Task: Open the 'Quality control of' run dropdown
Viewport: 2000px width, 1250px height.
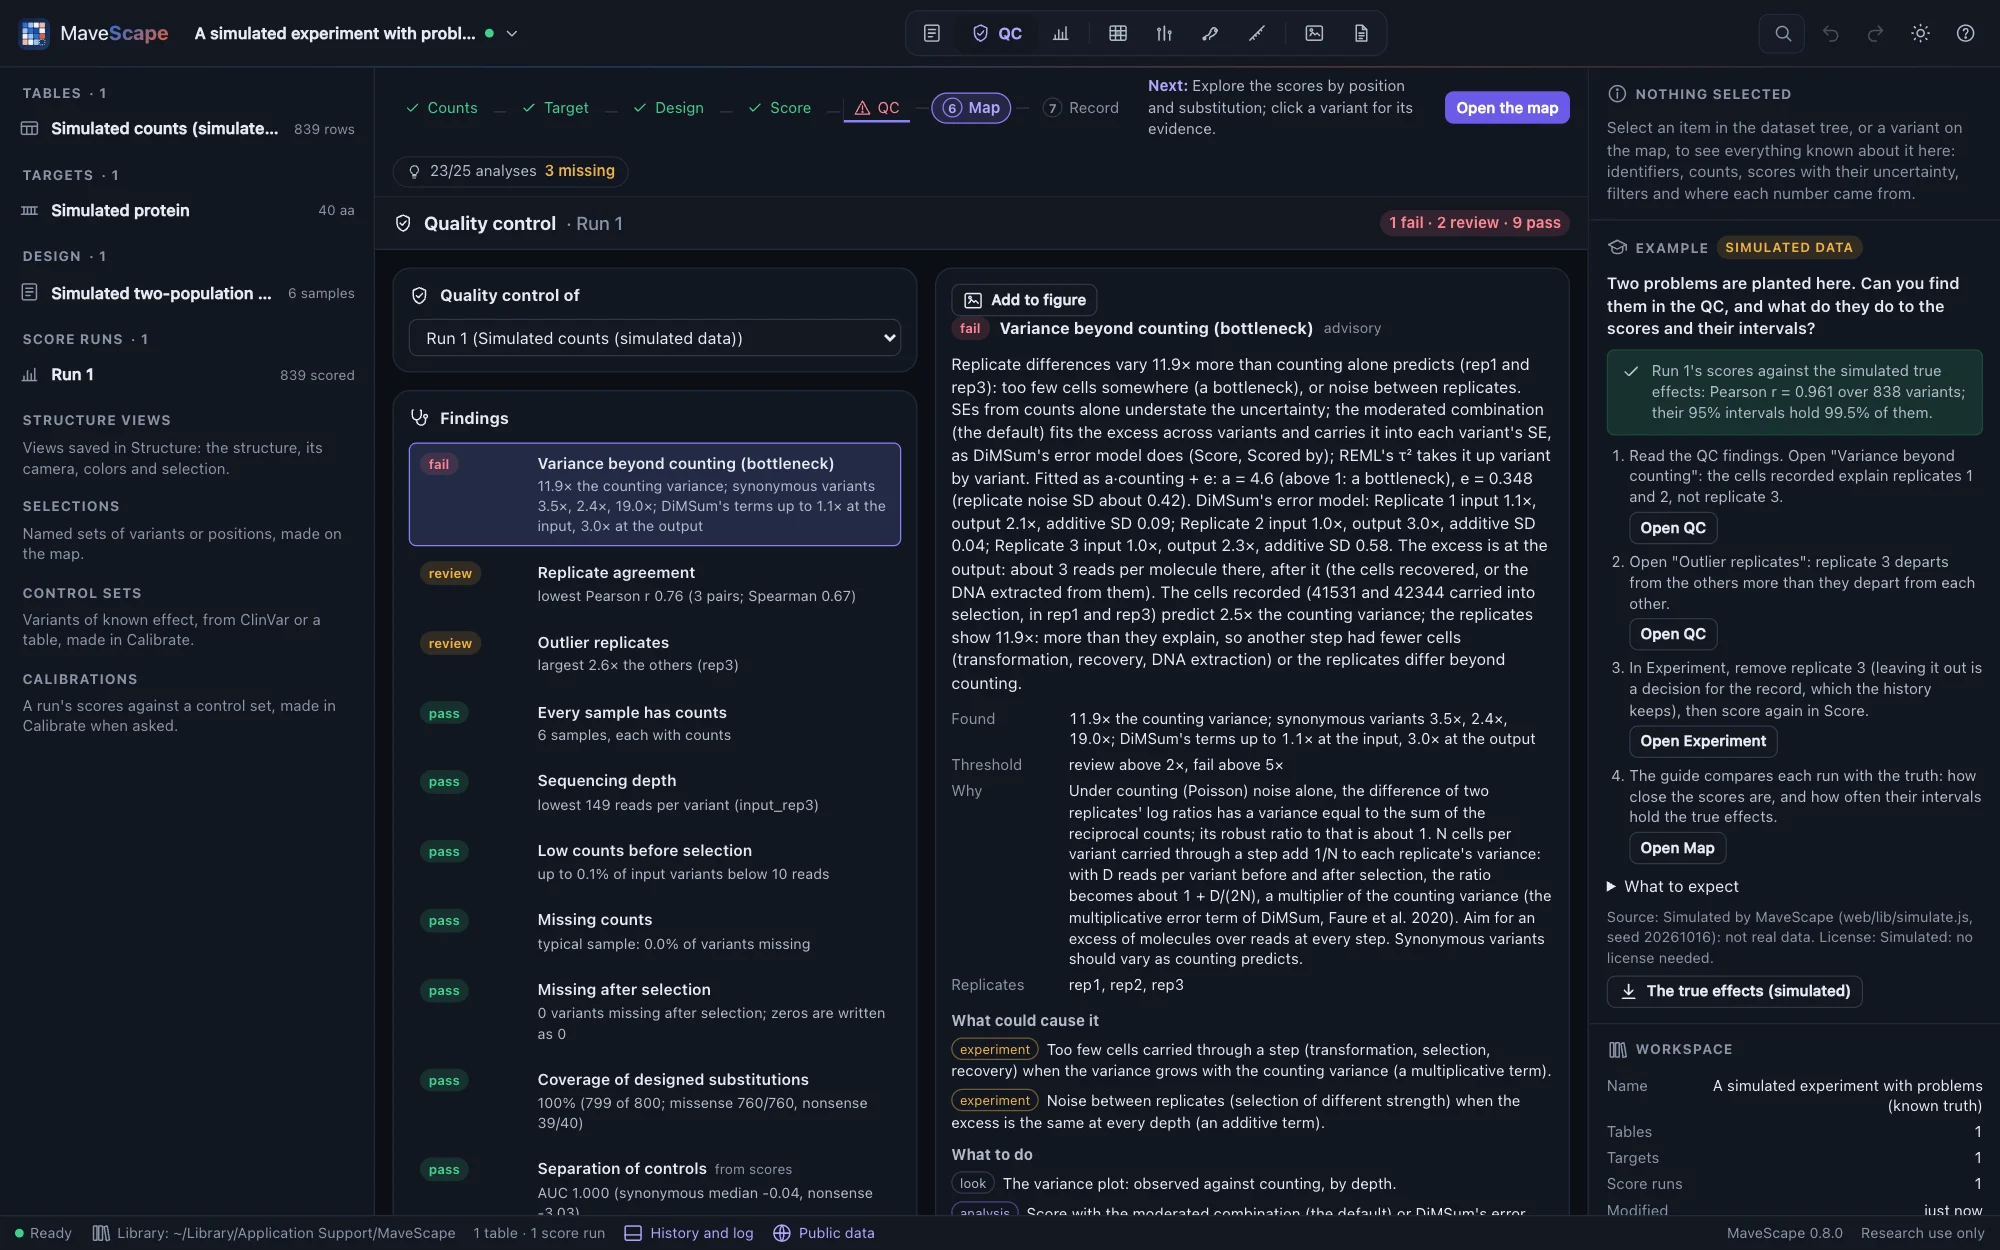Action: coord(655,338)
